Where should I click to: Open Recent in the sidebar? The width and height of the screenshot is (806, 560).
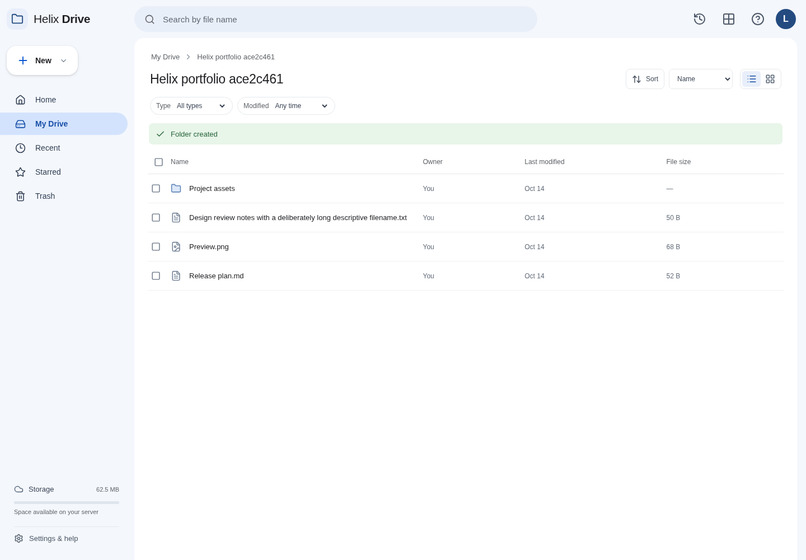64,148
